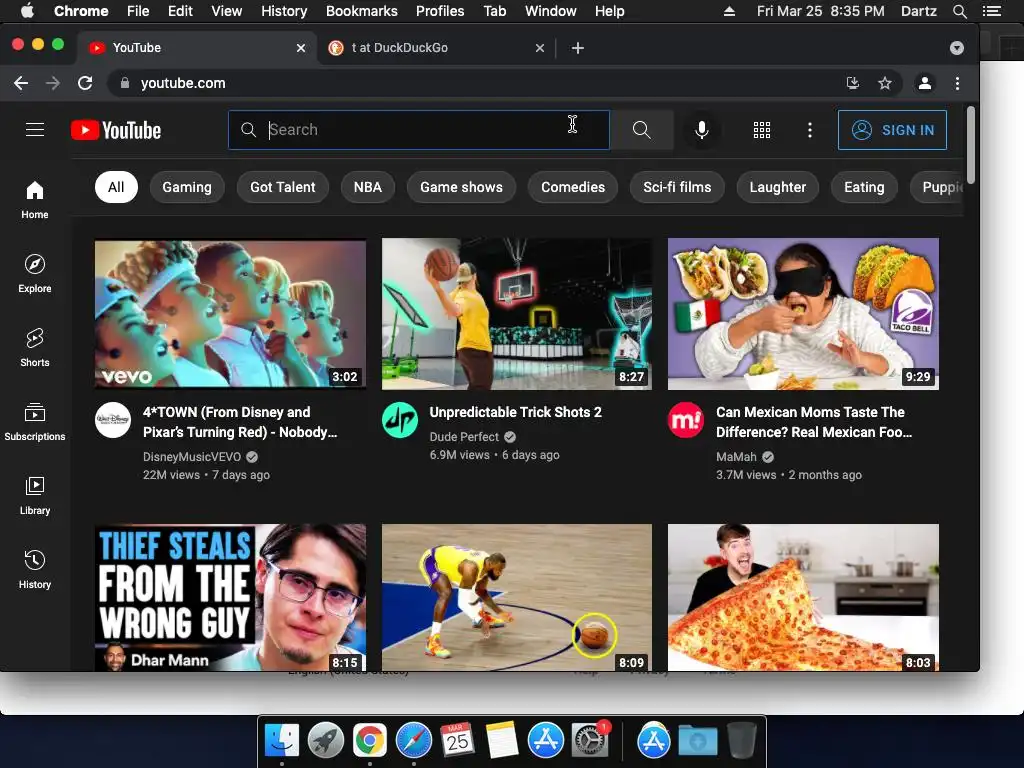Open the Chrome profile icon
This screenshot has width=1024, height=768.
pos(925,83)
